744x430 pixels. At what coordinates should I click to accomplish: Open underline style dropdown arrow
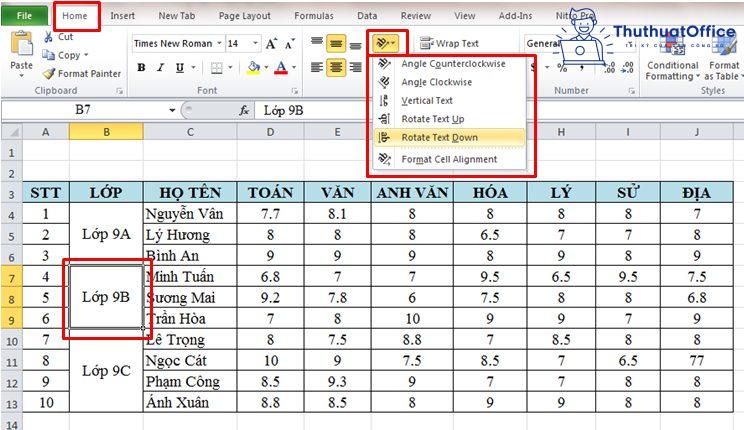pyautogui.click(x=194, y=67)
